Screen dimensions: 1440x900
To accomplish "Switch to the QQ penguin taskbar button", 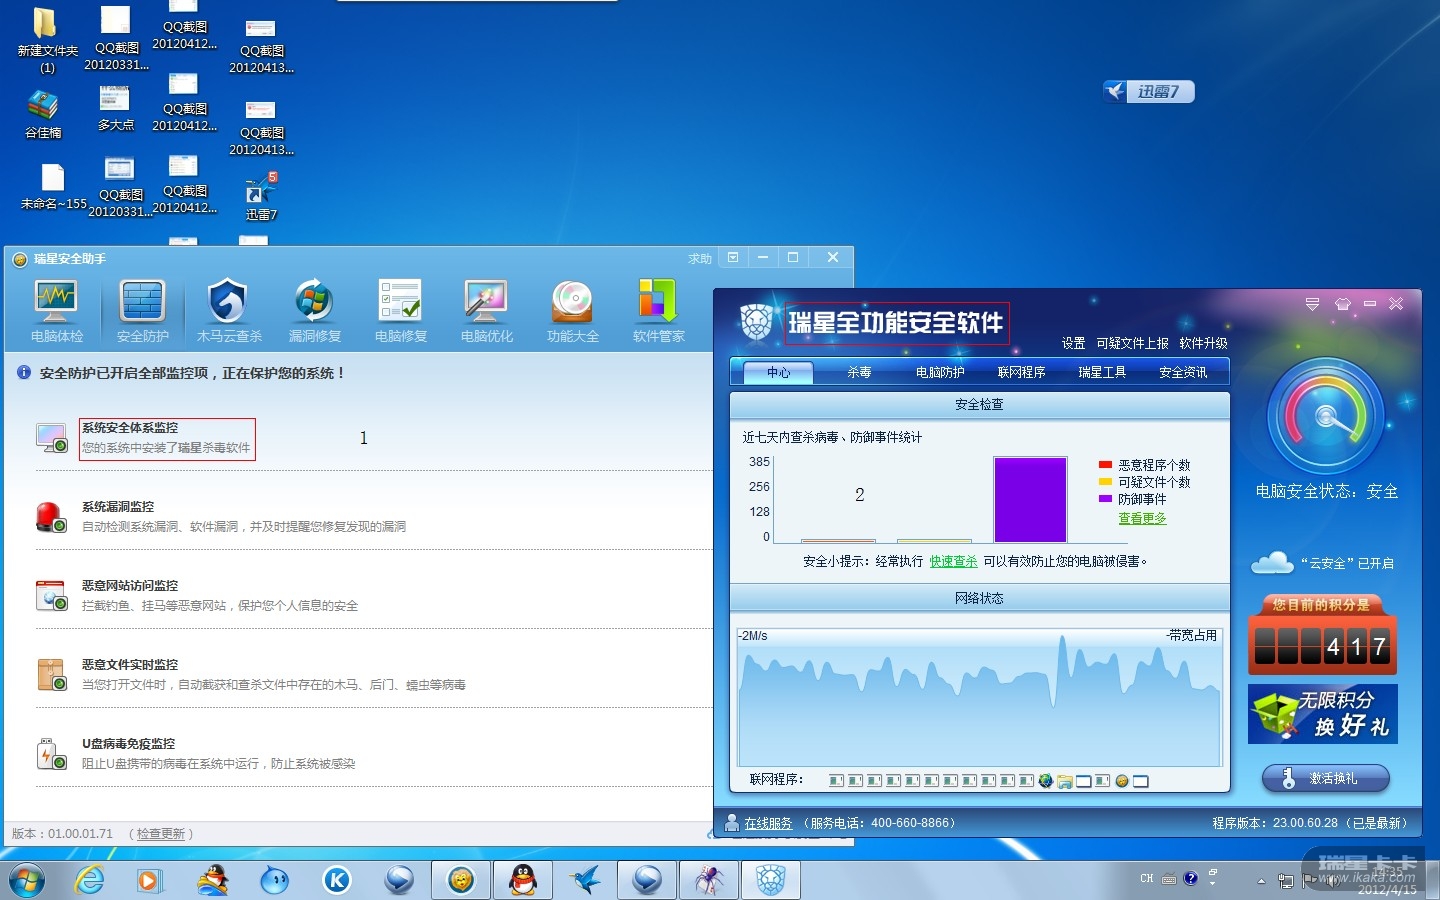I will tap(523, 880).
